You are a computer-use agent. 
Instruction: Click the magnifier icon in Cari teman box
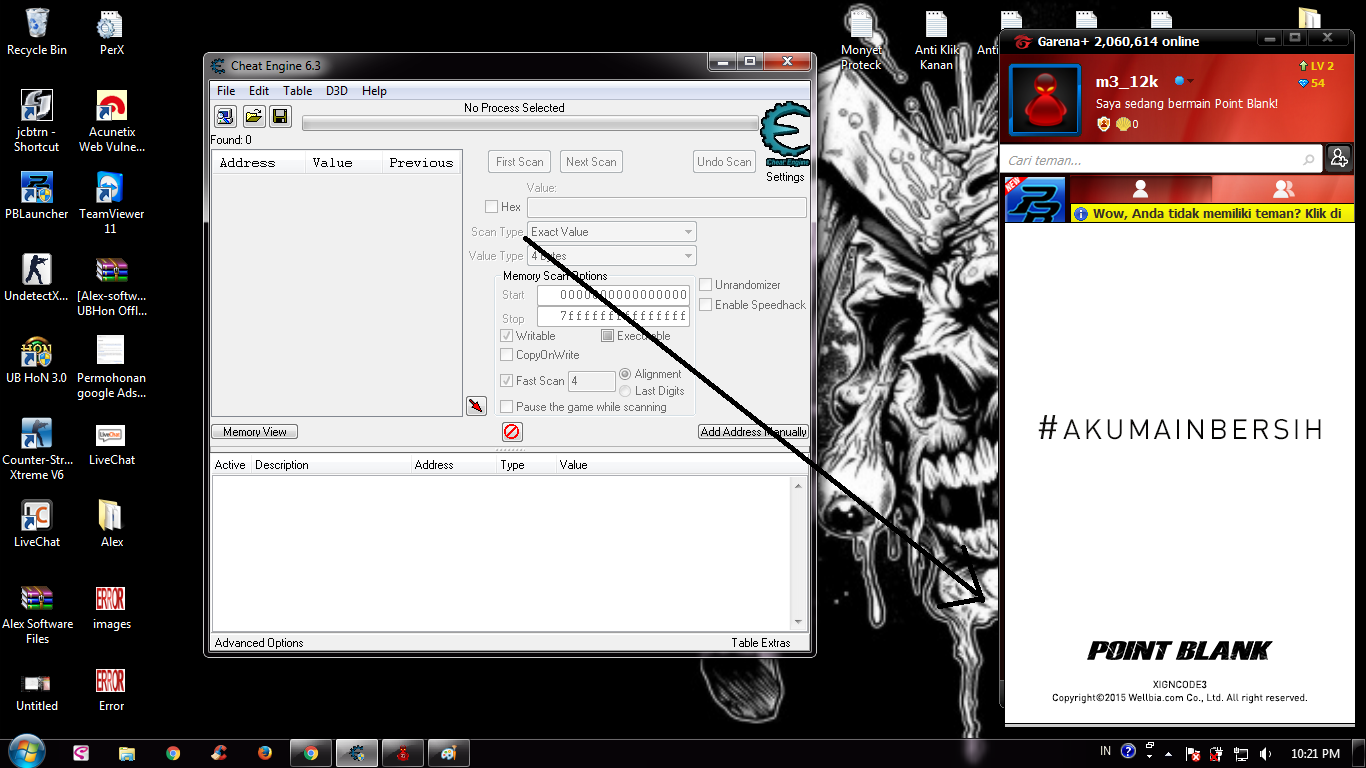pos(1309,160)
